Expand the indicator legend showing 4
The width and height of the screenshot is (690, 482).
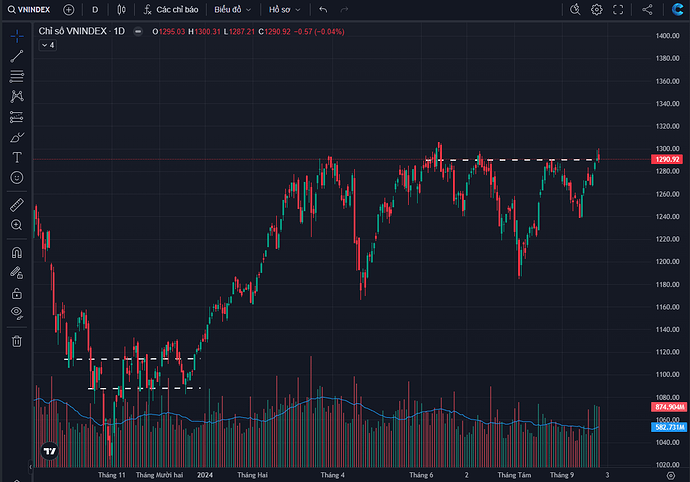(x=48, y=45)
